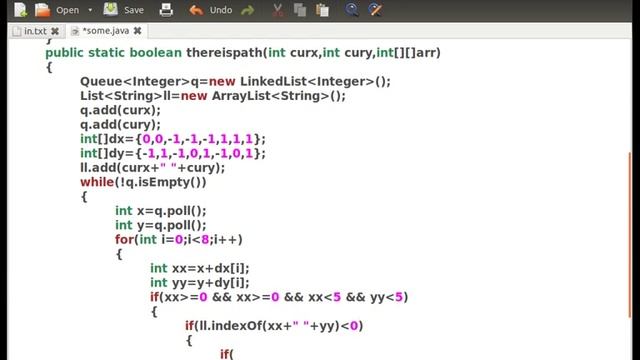This screenshot has height=360, width=640.
Task: Close the in.txt tab
Action: tap(55, 31)
